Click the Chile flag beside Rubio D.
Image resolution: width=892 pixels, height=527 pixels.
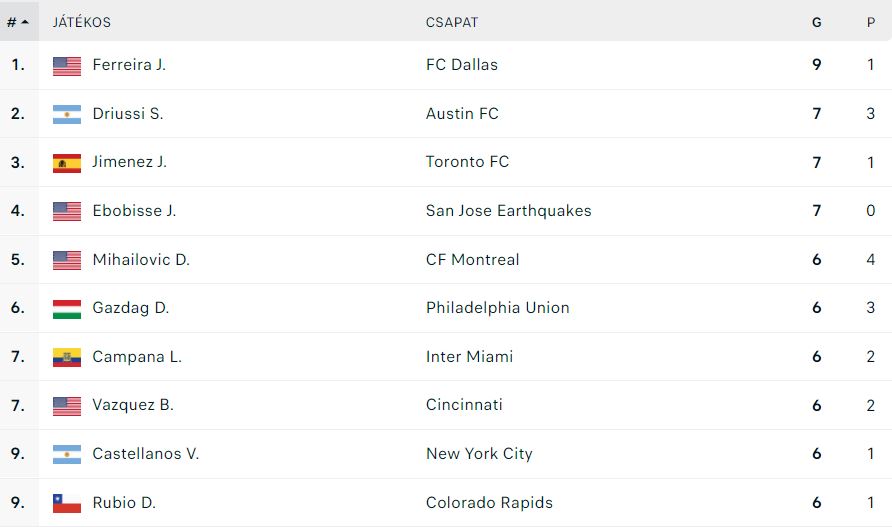(67, 503)
